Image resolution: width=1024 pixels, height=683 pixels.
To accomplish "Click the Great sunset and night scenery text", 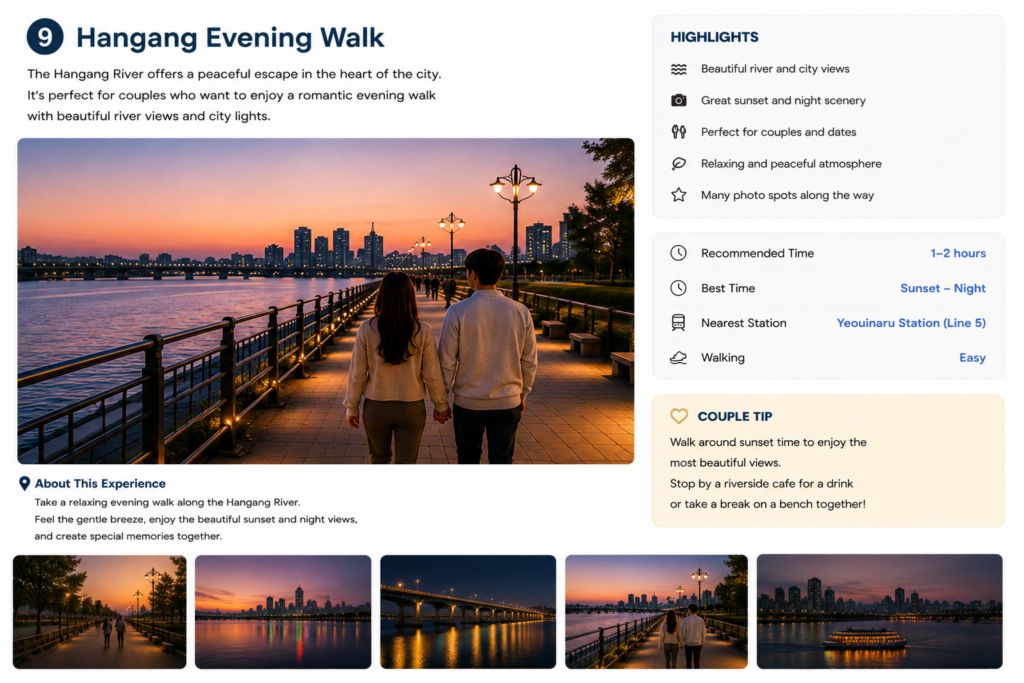I will click(x=783, y=101).
